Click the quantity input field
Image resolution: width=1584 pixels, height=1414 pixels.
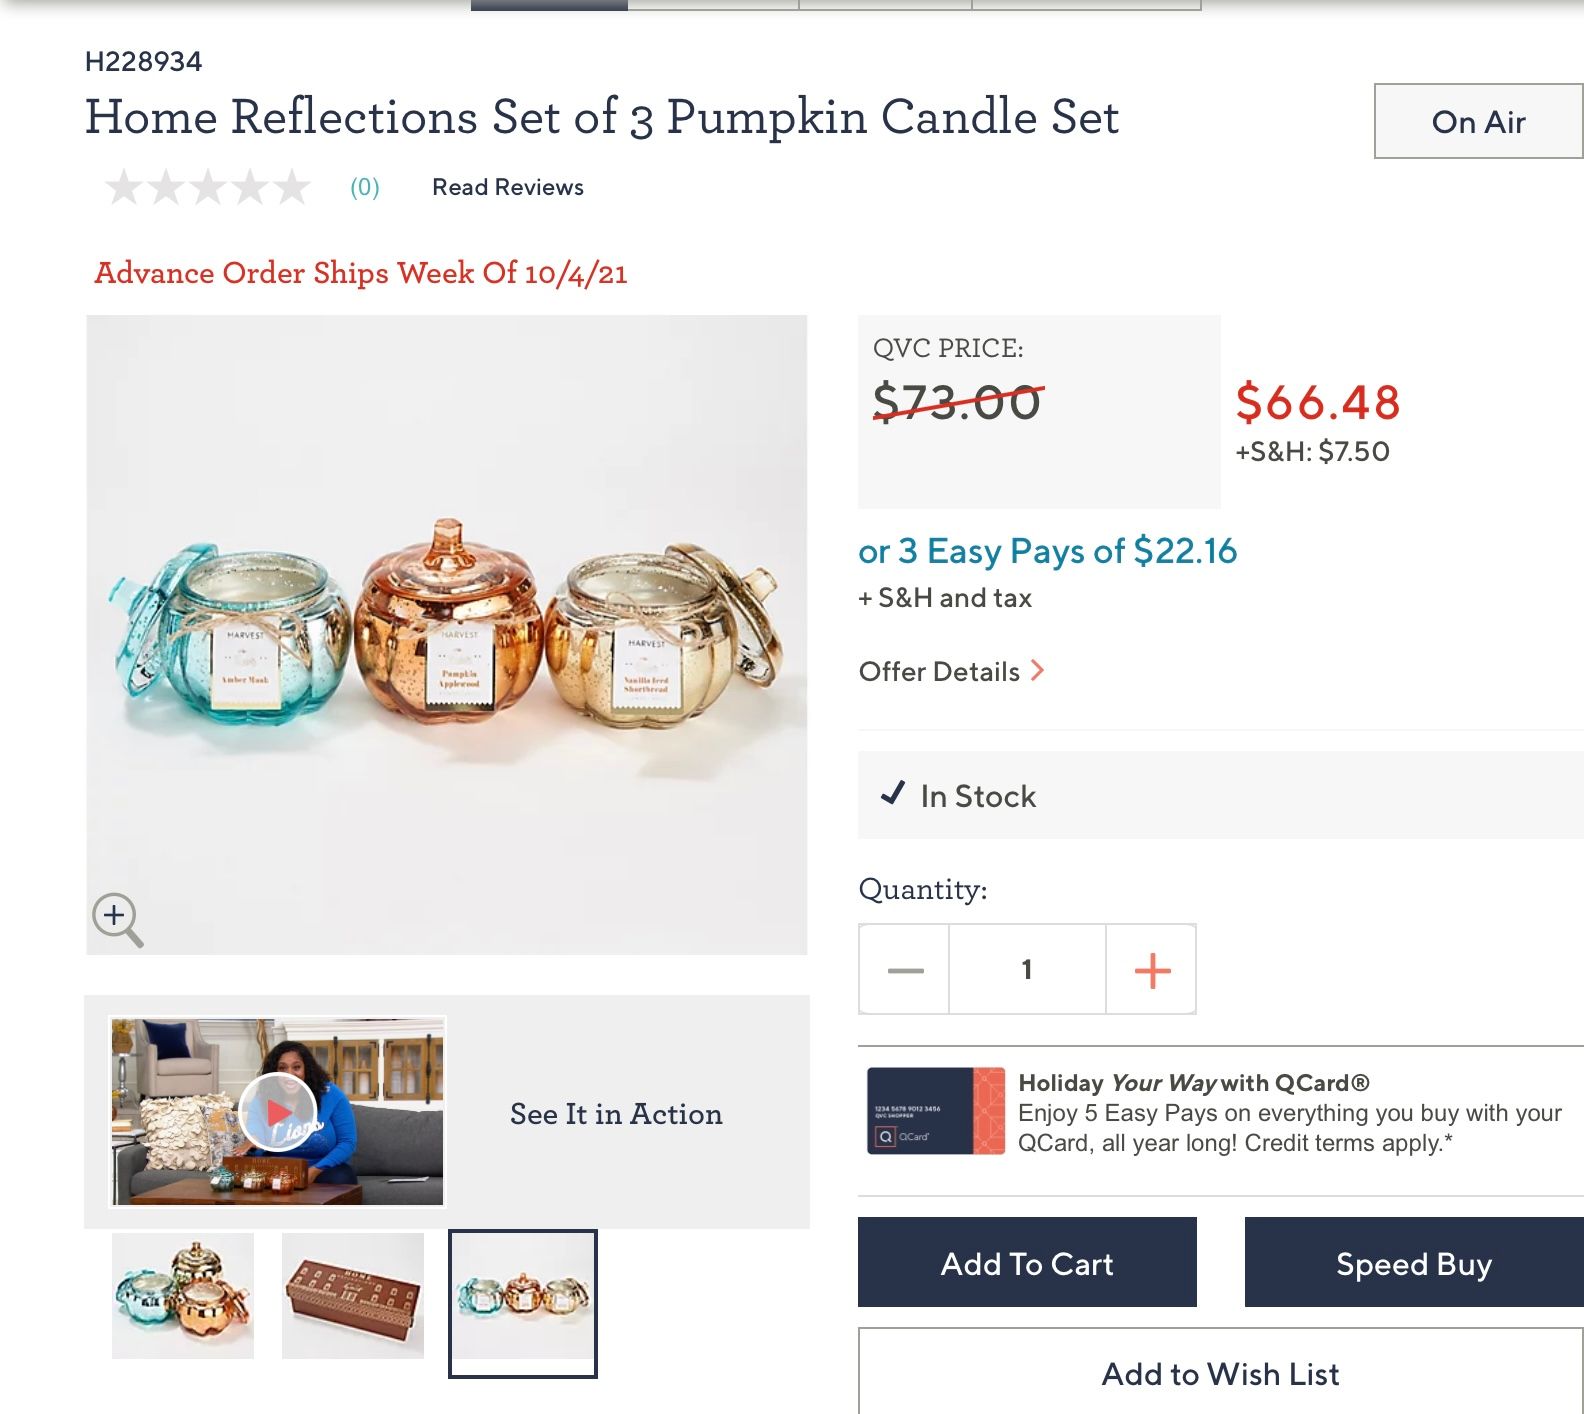click(x=1027, y=970)
